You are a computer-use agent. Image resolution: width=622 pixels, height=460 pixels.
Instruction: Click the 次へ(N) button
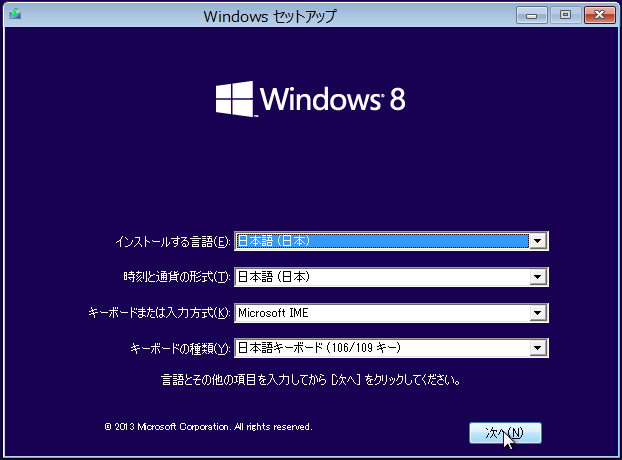coord(505,433)
